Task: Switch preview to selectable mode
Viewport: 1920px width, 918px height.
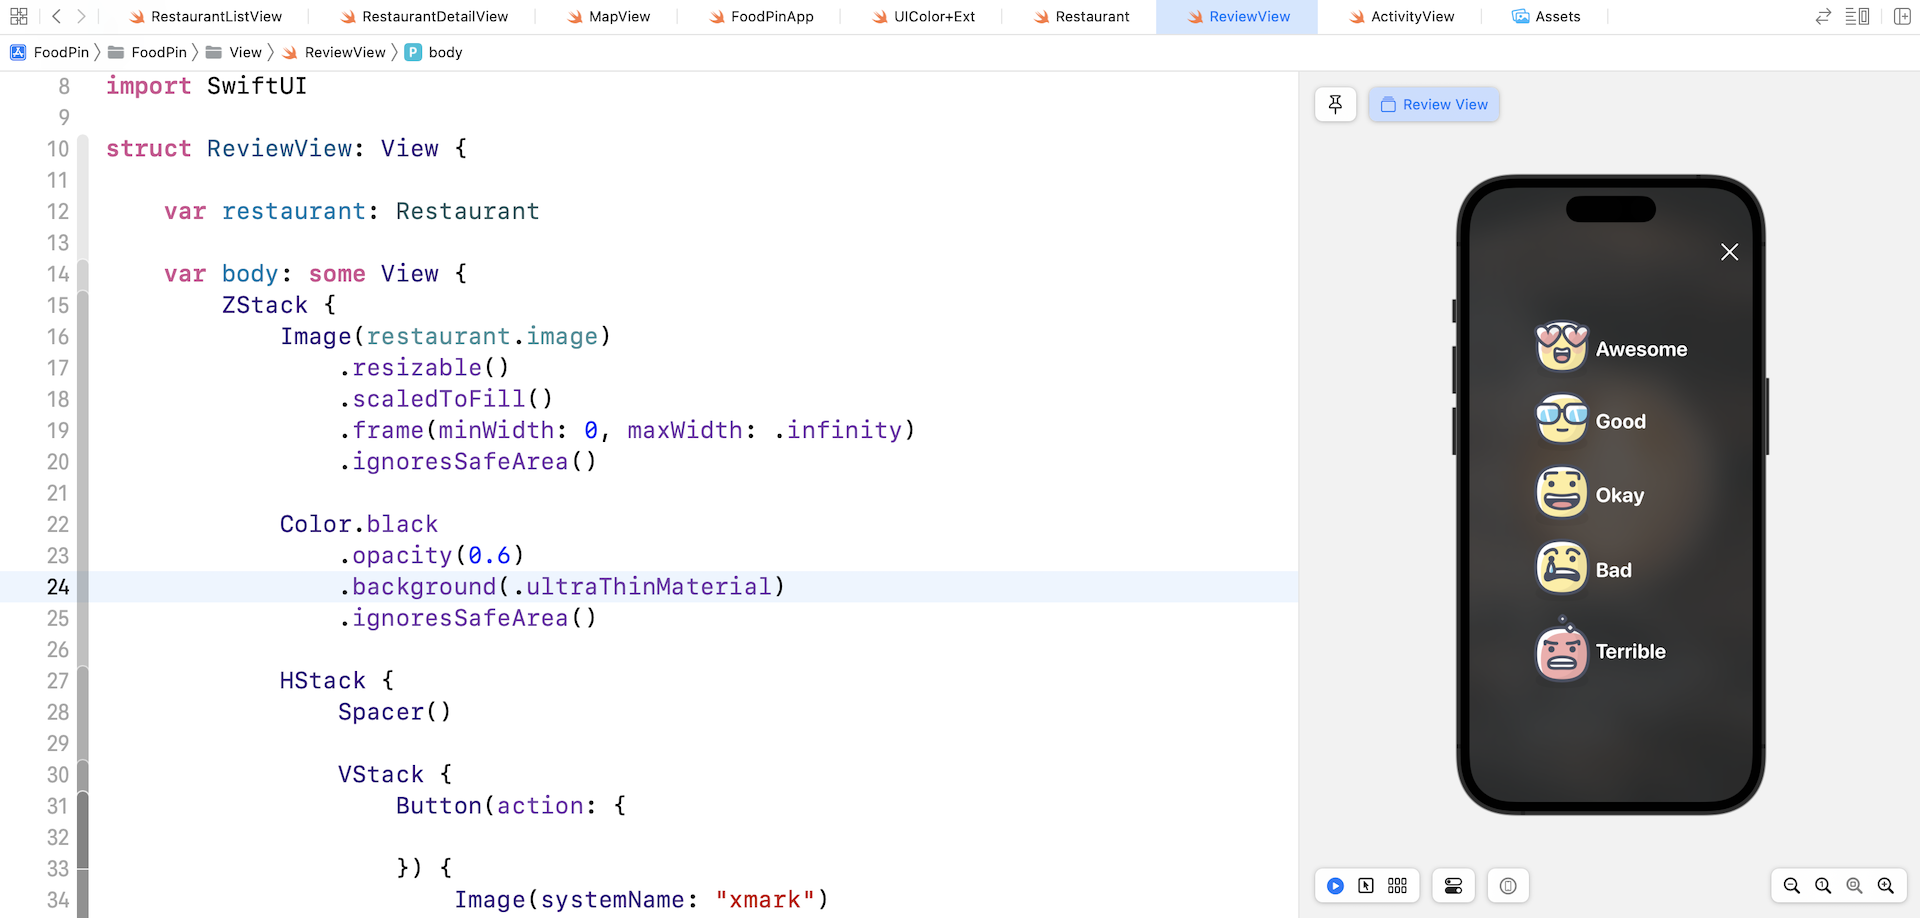Action: click(1366, 886)
